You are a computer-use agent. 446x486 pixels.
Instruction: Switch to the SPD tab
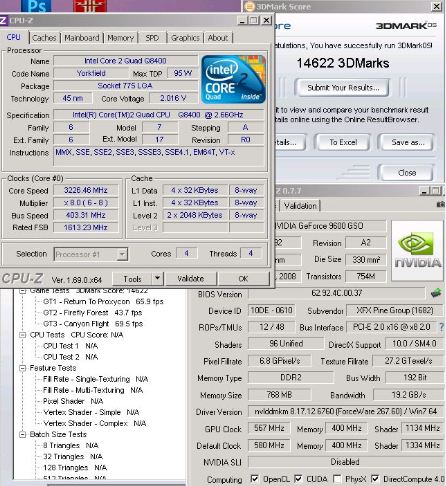pyautogui.click(x=152, y=38)
